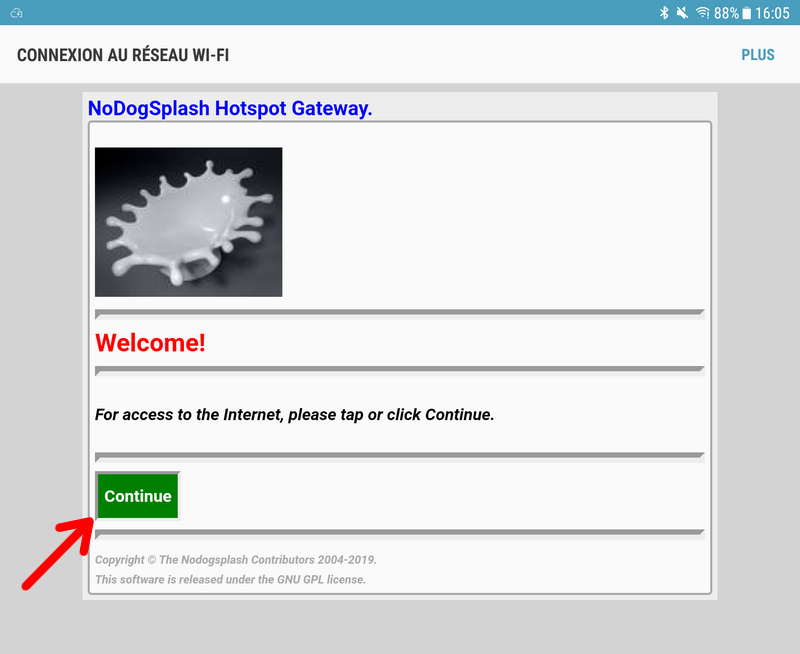Tap the GNU GPL license notice
The image size is (800, 654).
click(x=231, y=580)
